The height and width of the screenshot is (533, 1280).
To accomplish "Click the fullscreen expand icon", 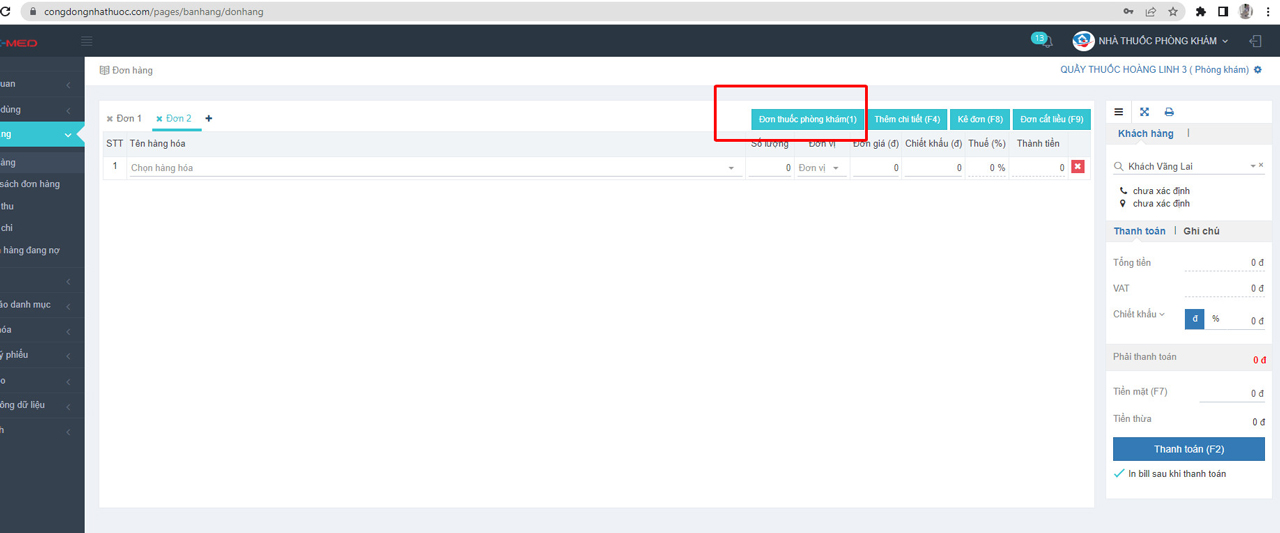I will pos(1144,112).
